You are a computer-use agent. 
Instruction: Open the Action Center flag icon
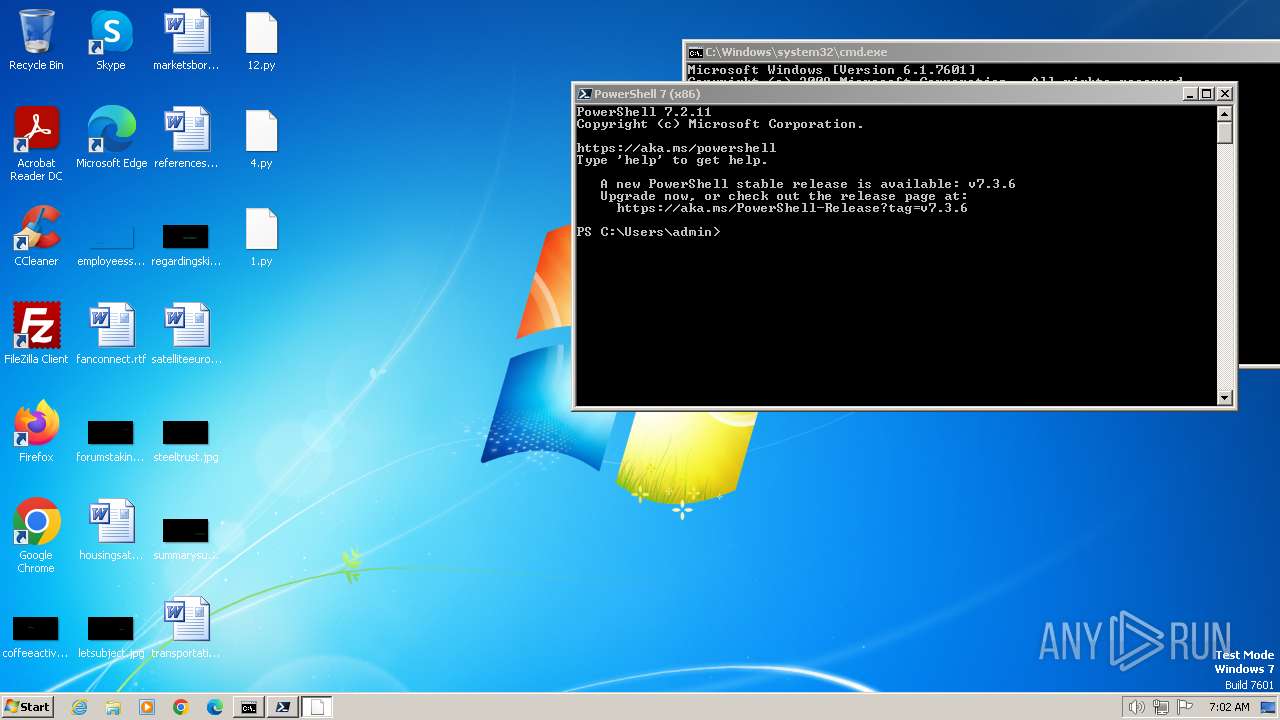coord(1185,707)
